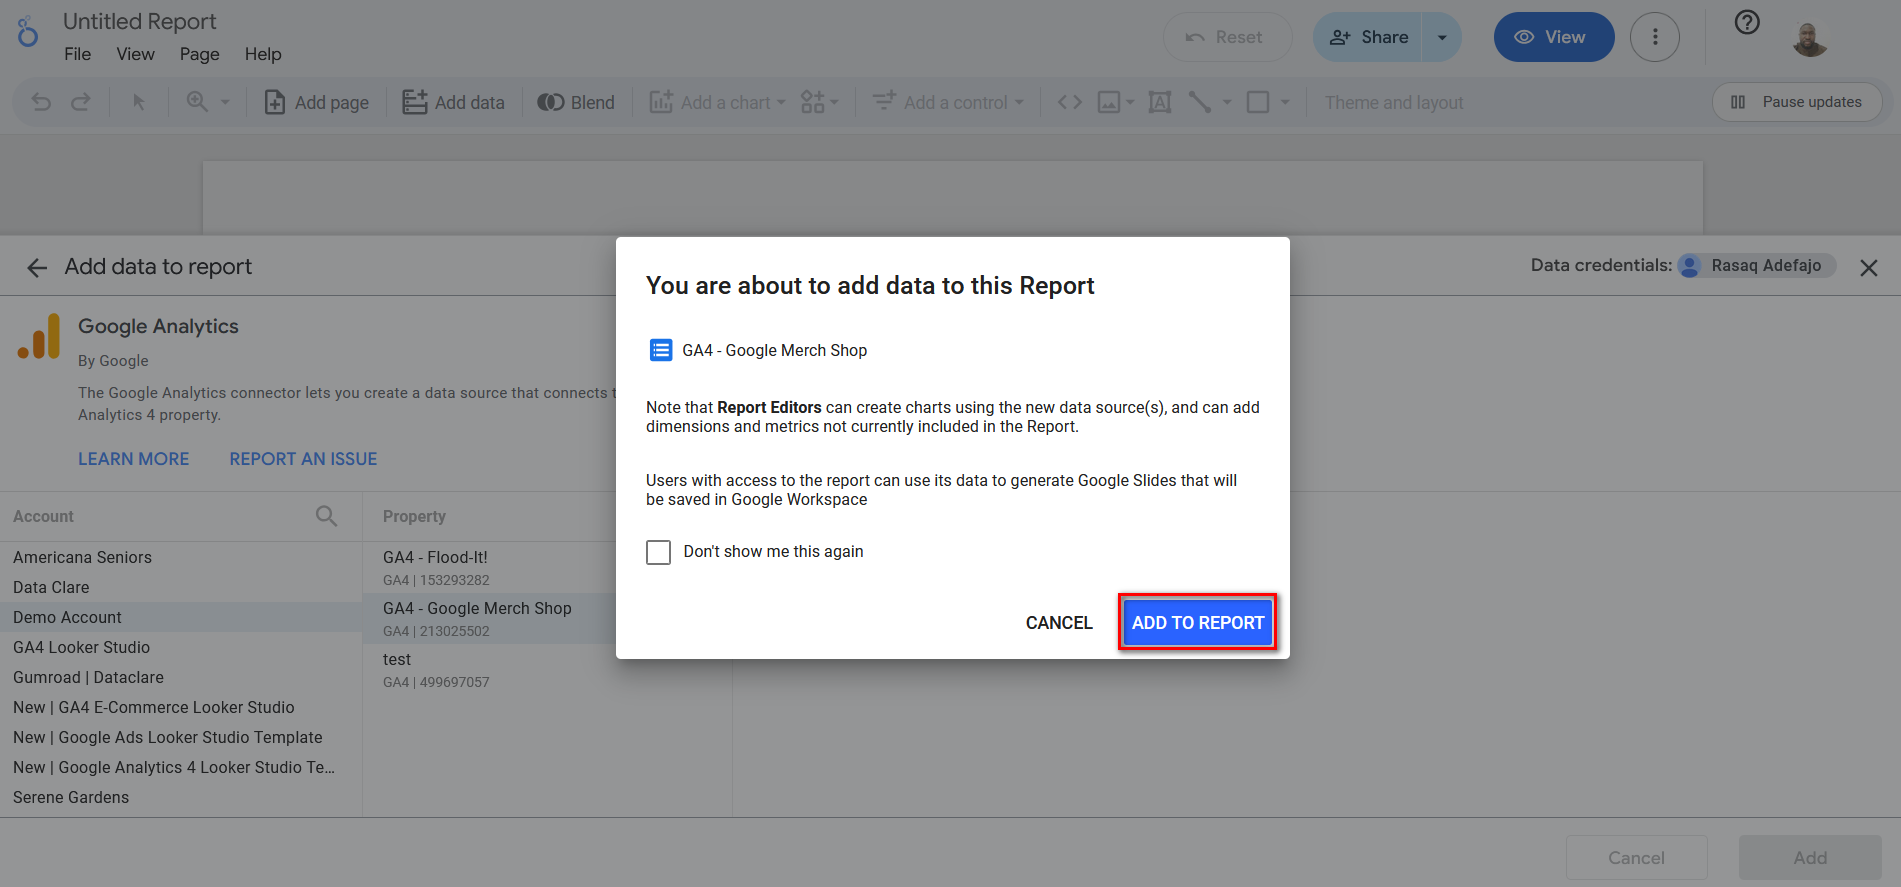Open the Help menu
Screen dimensions: 1901x887
263,54
